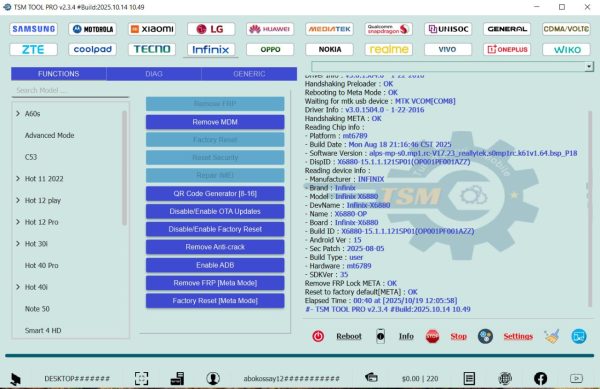Expand the A60s model tree item
This screenshot has height=389, width=600.
click(x=18, y=114)
